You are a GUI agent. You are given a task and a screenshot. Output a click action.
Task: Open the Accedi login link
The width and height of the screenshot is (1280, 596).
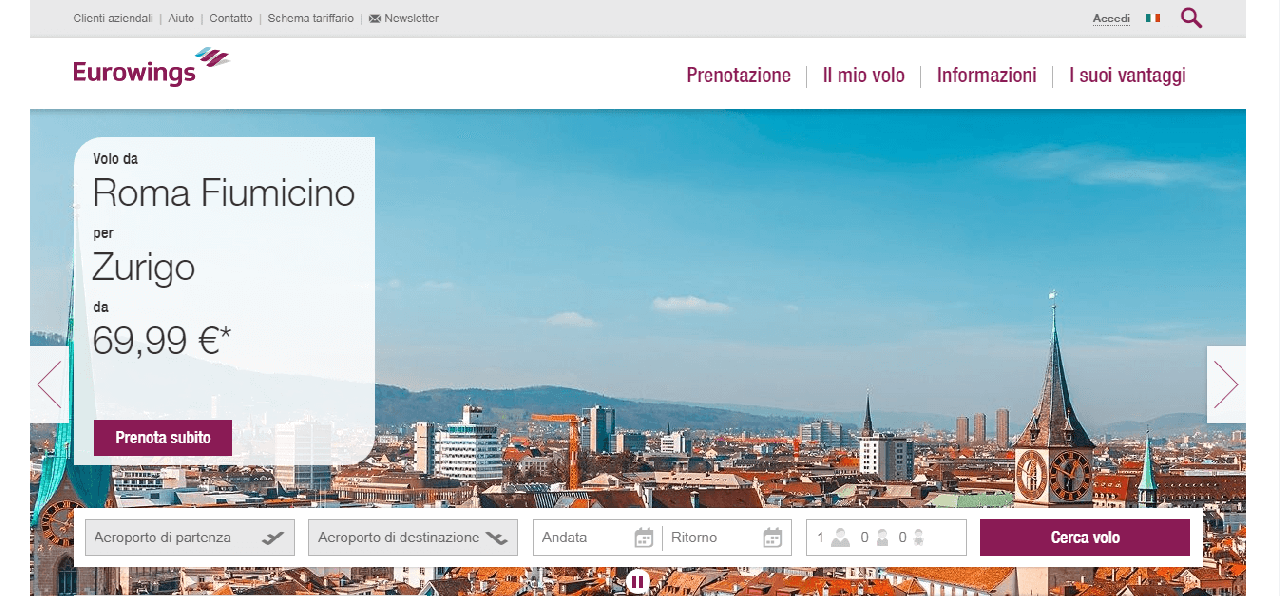[x=1110, y=17]
